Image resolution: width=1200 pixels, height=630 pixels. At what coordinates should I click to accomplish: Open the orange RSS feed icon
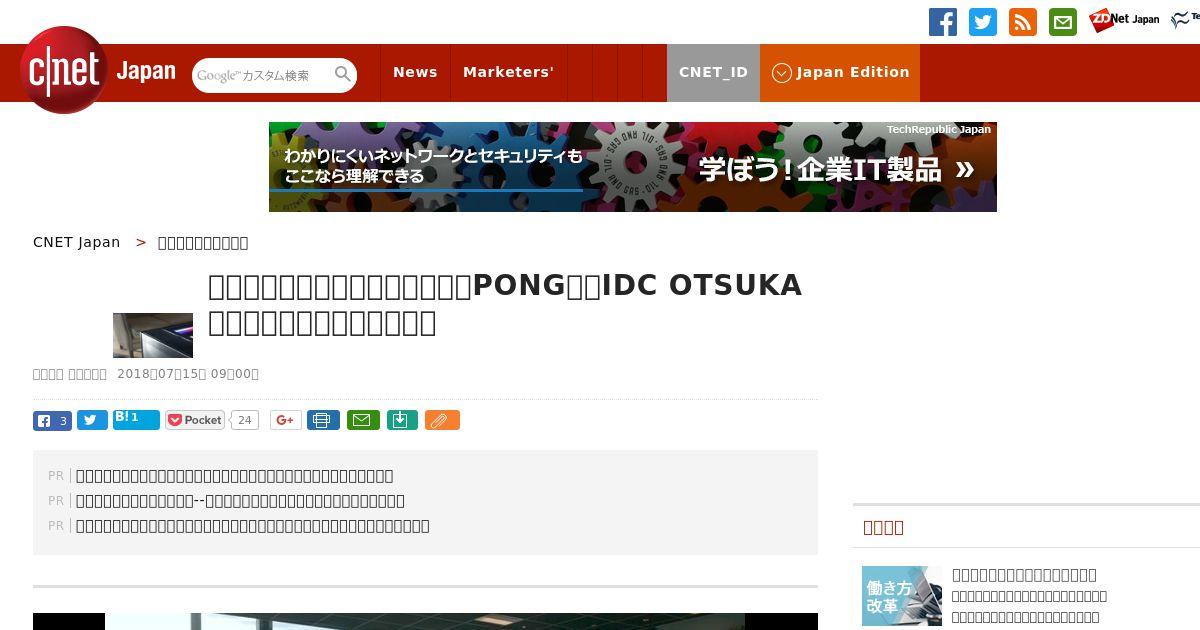pyautogui.click(x=1023, y=22)
